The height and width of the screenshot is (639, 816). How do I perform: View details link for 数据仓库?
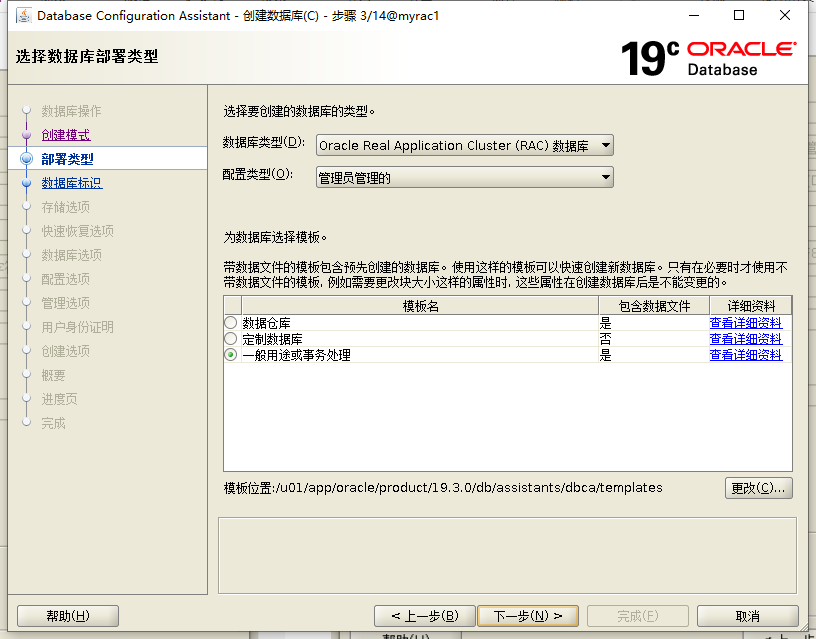pos(746,323)
